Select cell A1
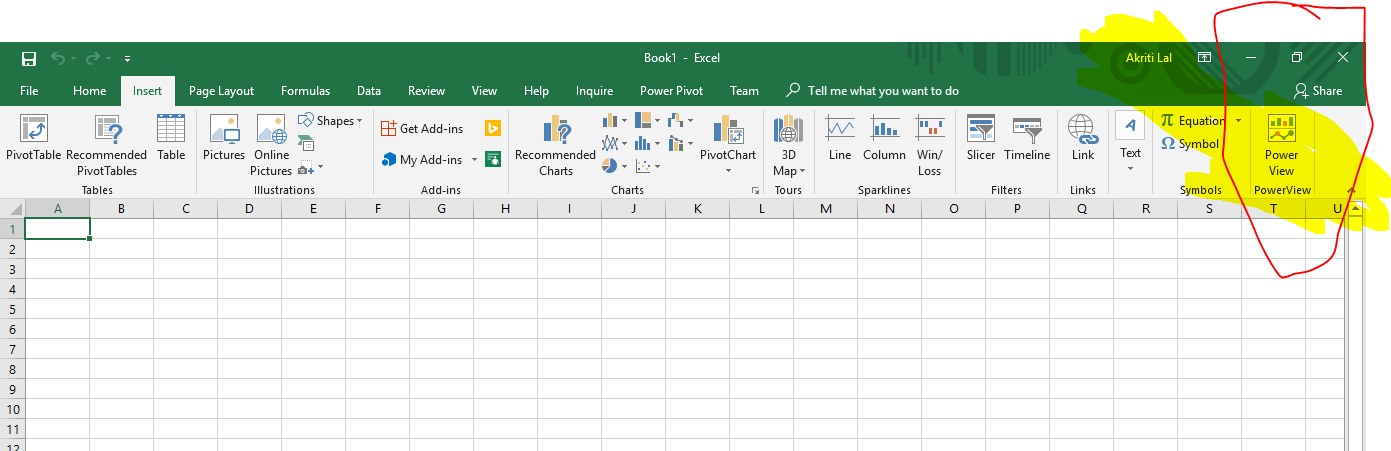 point(57,228)
